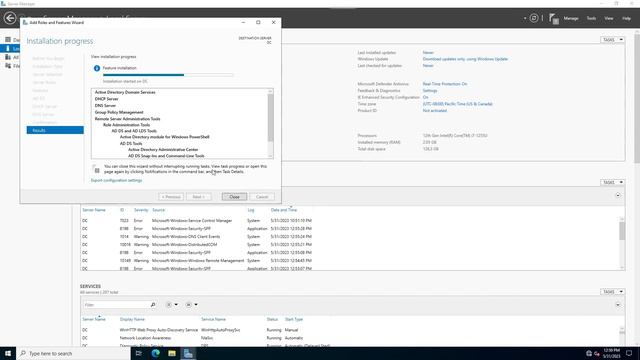Click the Previous button in wizard
The width and height of the screenshot is (640, 360).
coord(171,197)
